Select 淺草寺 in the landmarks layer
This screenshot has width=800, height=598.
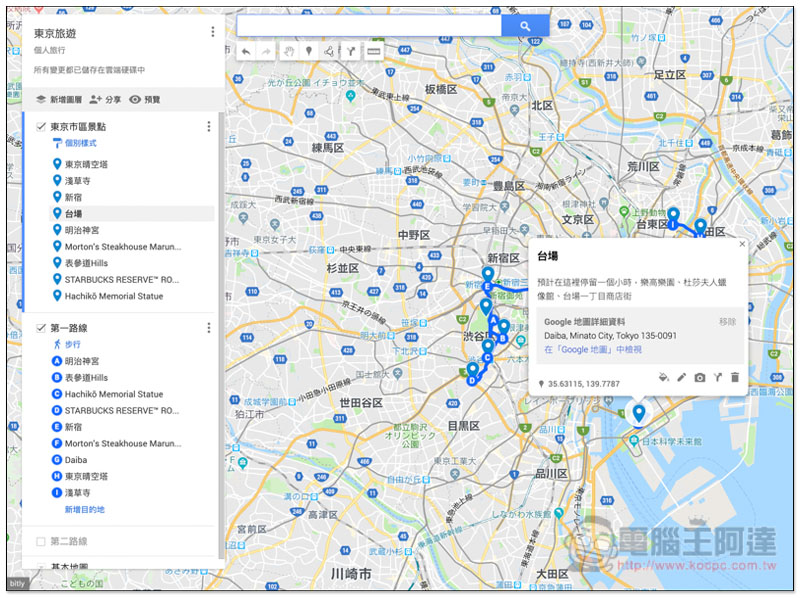[x=78, y=181]
